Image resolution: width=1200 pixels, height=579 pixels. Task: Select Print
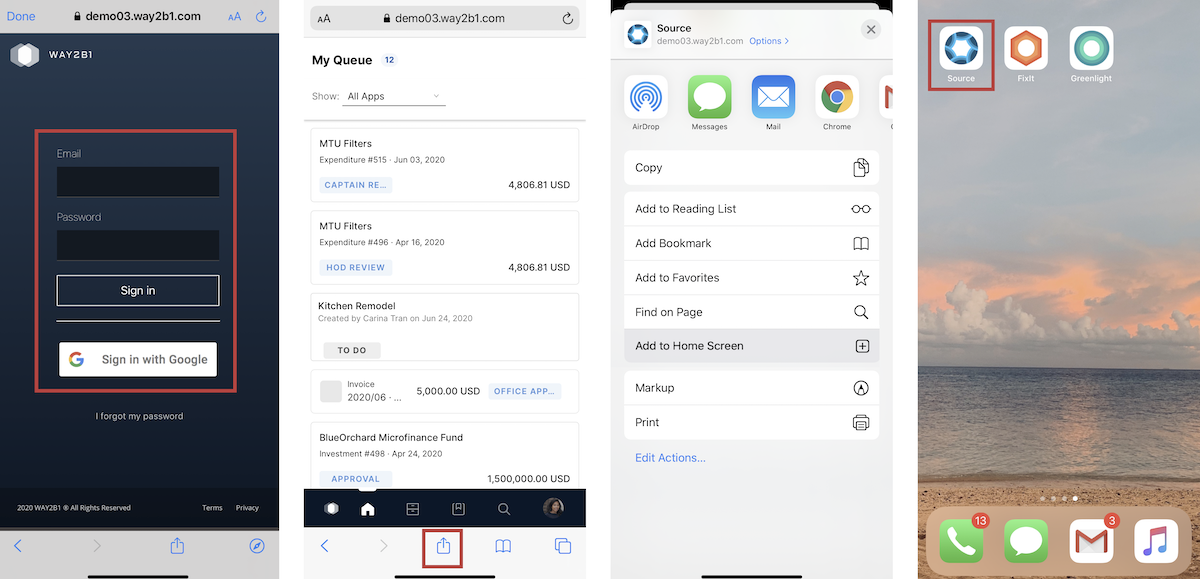(751, 422)
